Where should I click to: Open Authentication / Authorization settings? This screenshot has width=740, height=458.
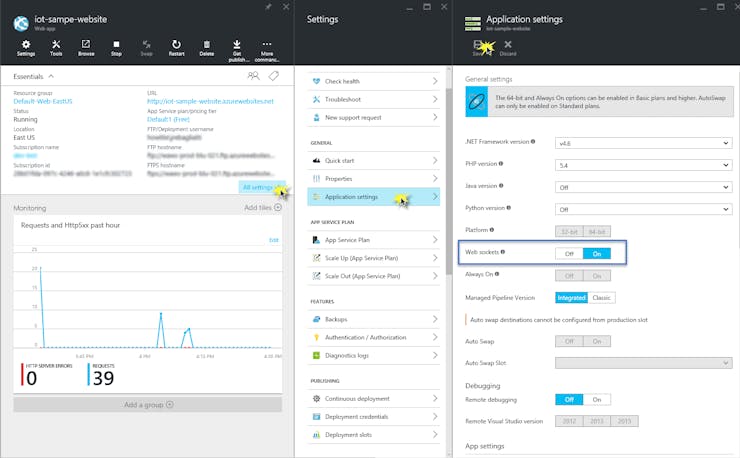373,337
